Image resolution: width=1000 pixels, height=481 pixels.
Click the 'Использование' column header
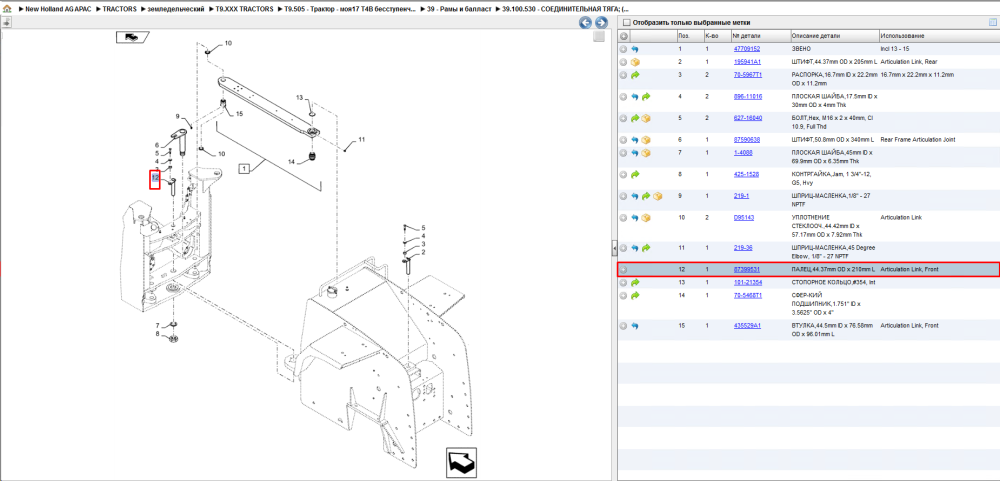939,36
